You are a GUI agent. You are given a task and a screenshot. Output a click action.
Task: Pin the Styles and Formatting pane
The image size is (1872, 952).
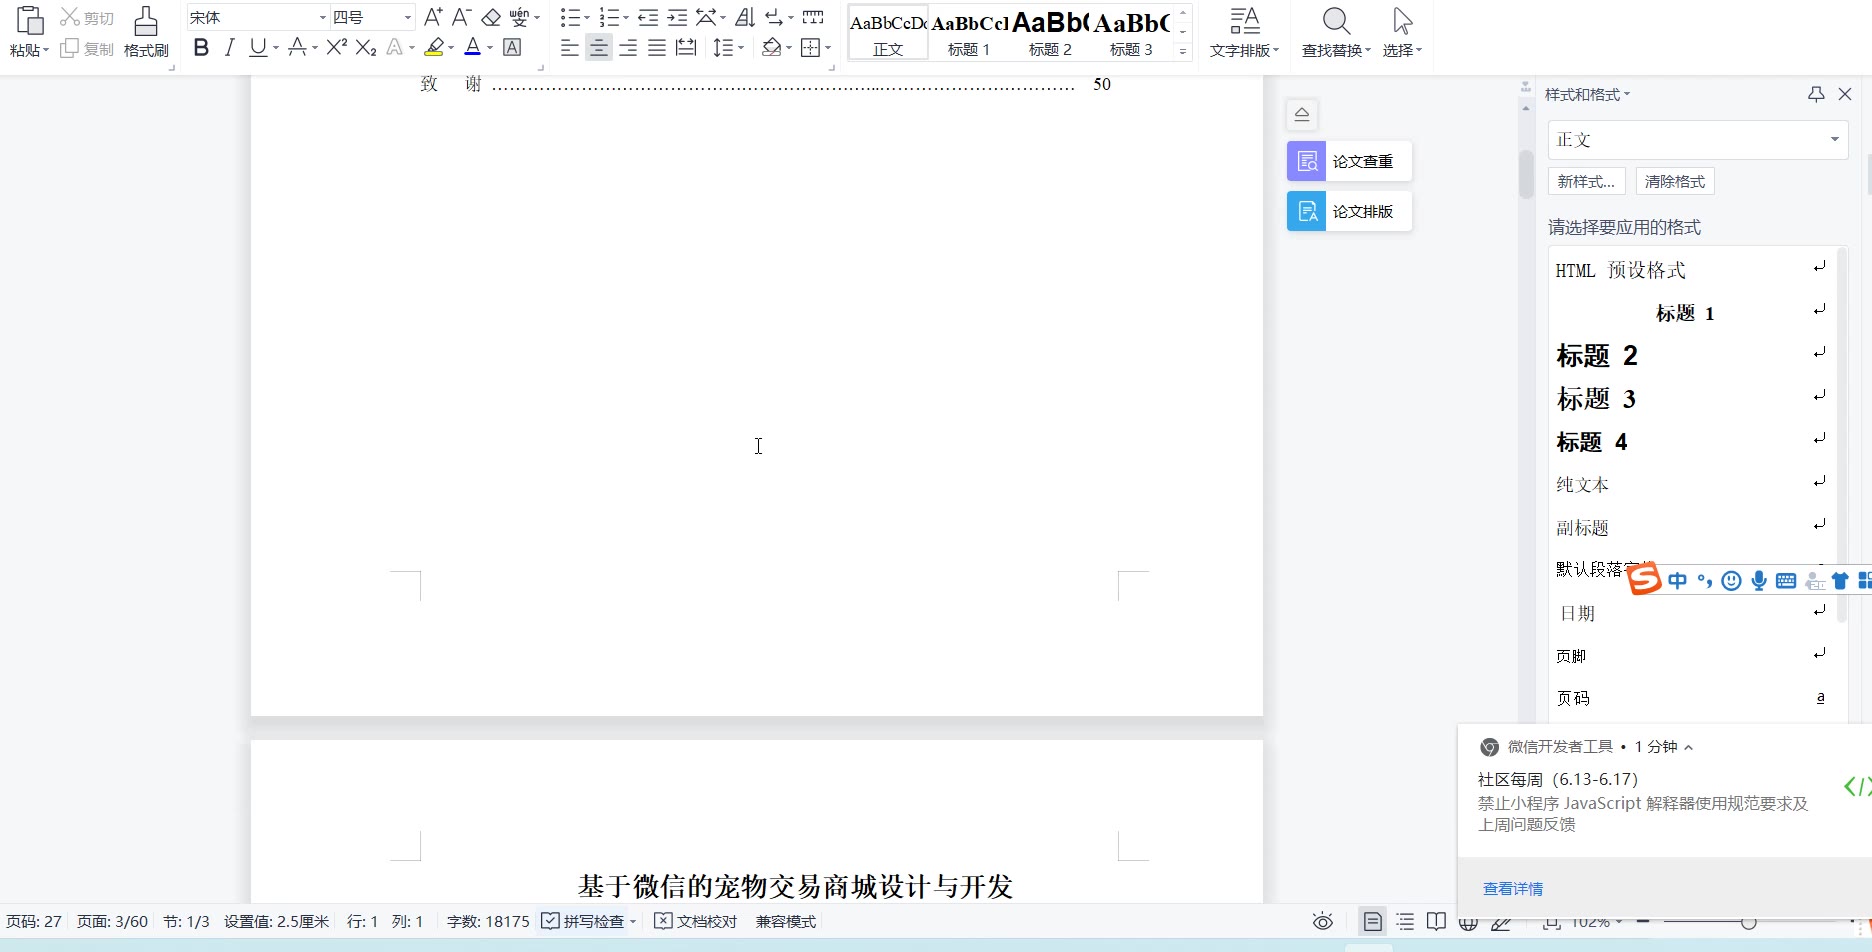click(1816, 94)
